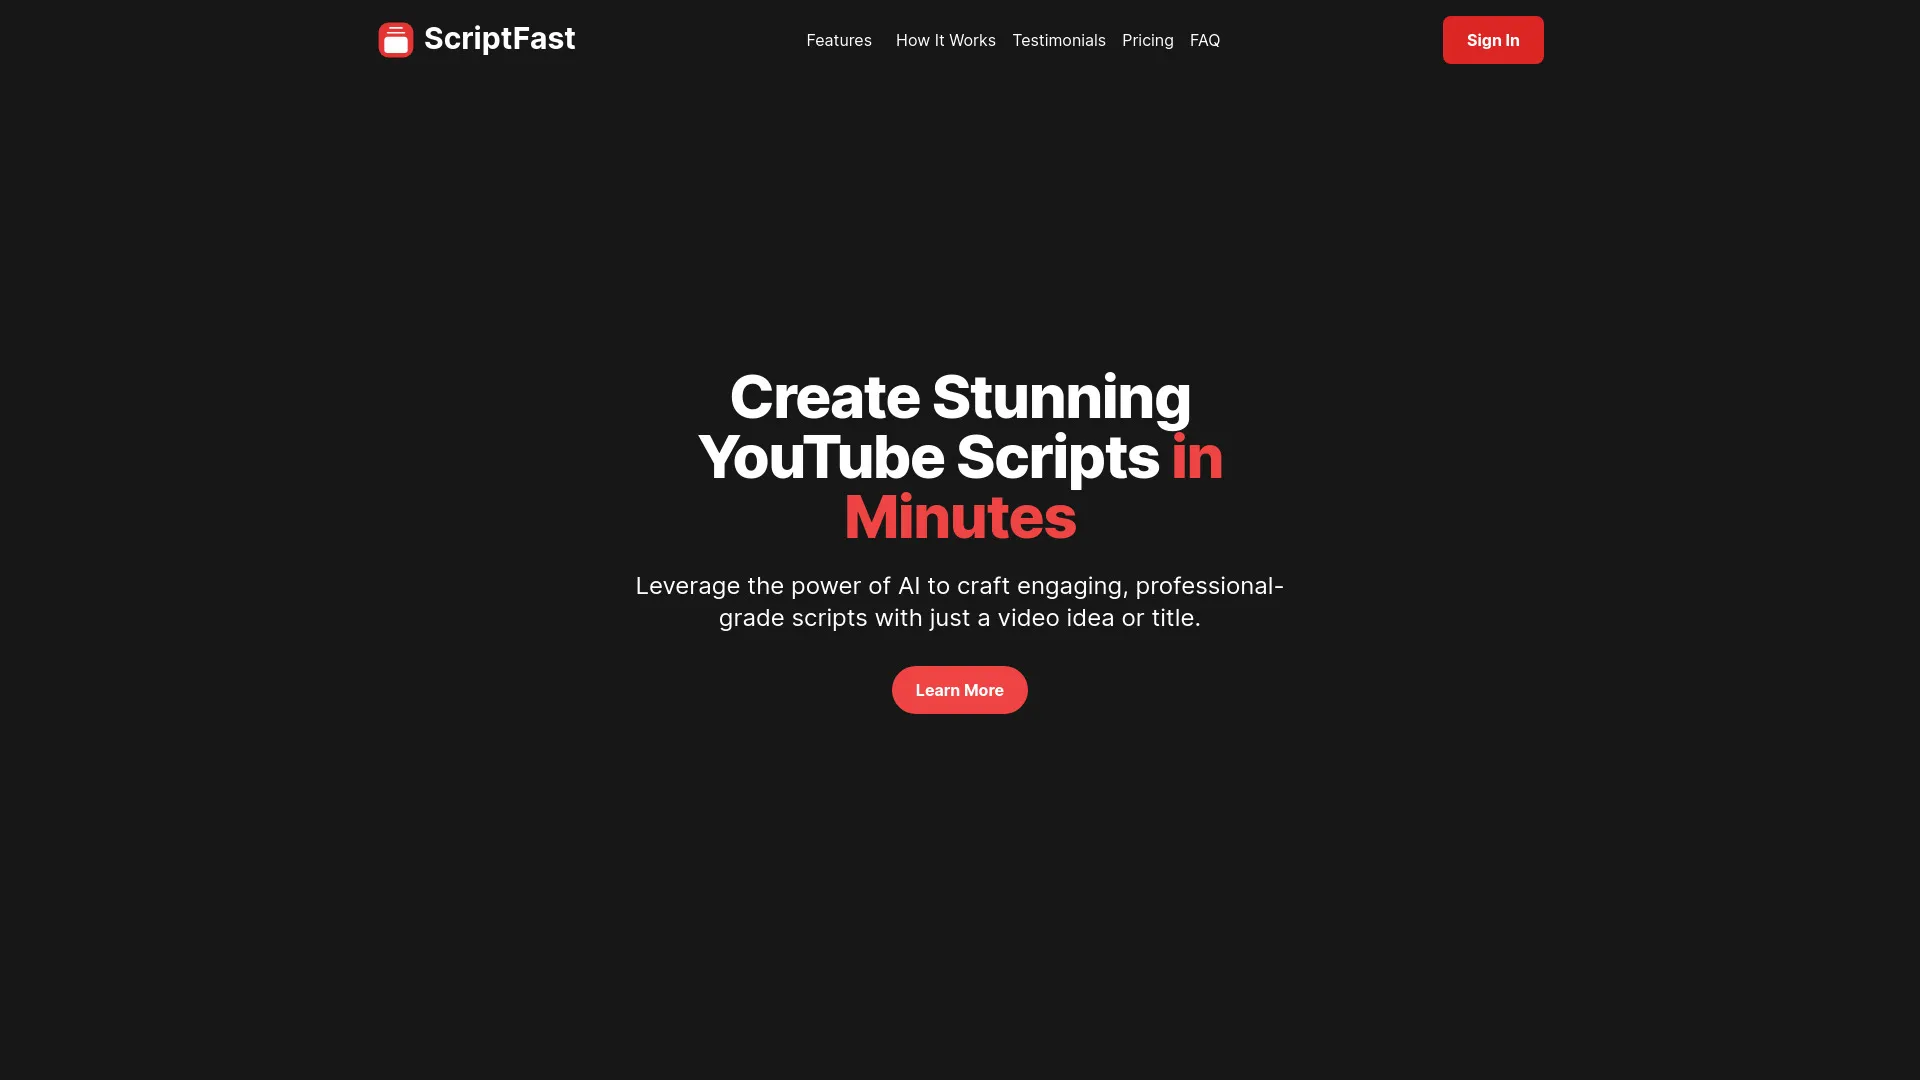
Task: Expand the Sign In account dropdown
Action: [x=1493, y=40]
